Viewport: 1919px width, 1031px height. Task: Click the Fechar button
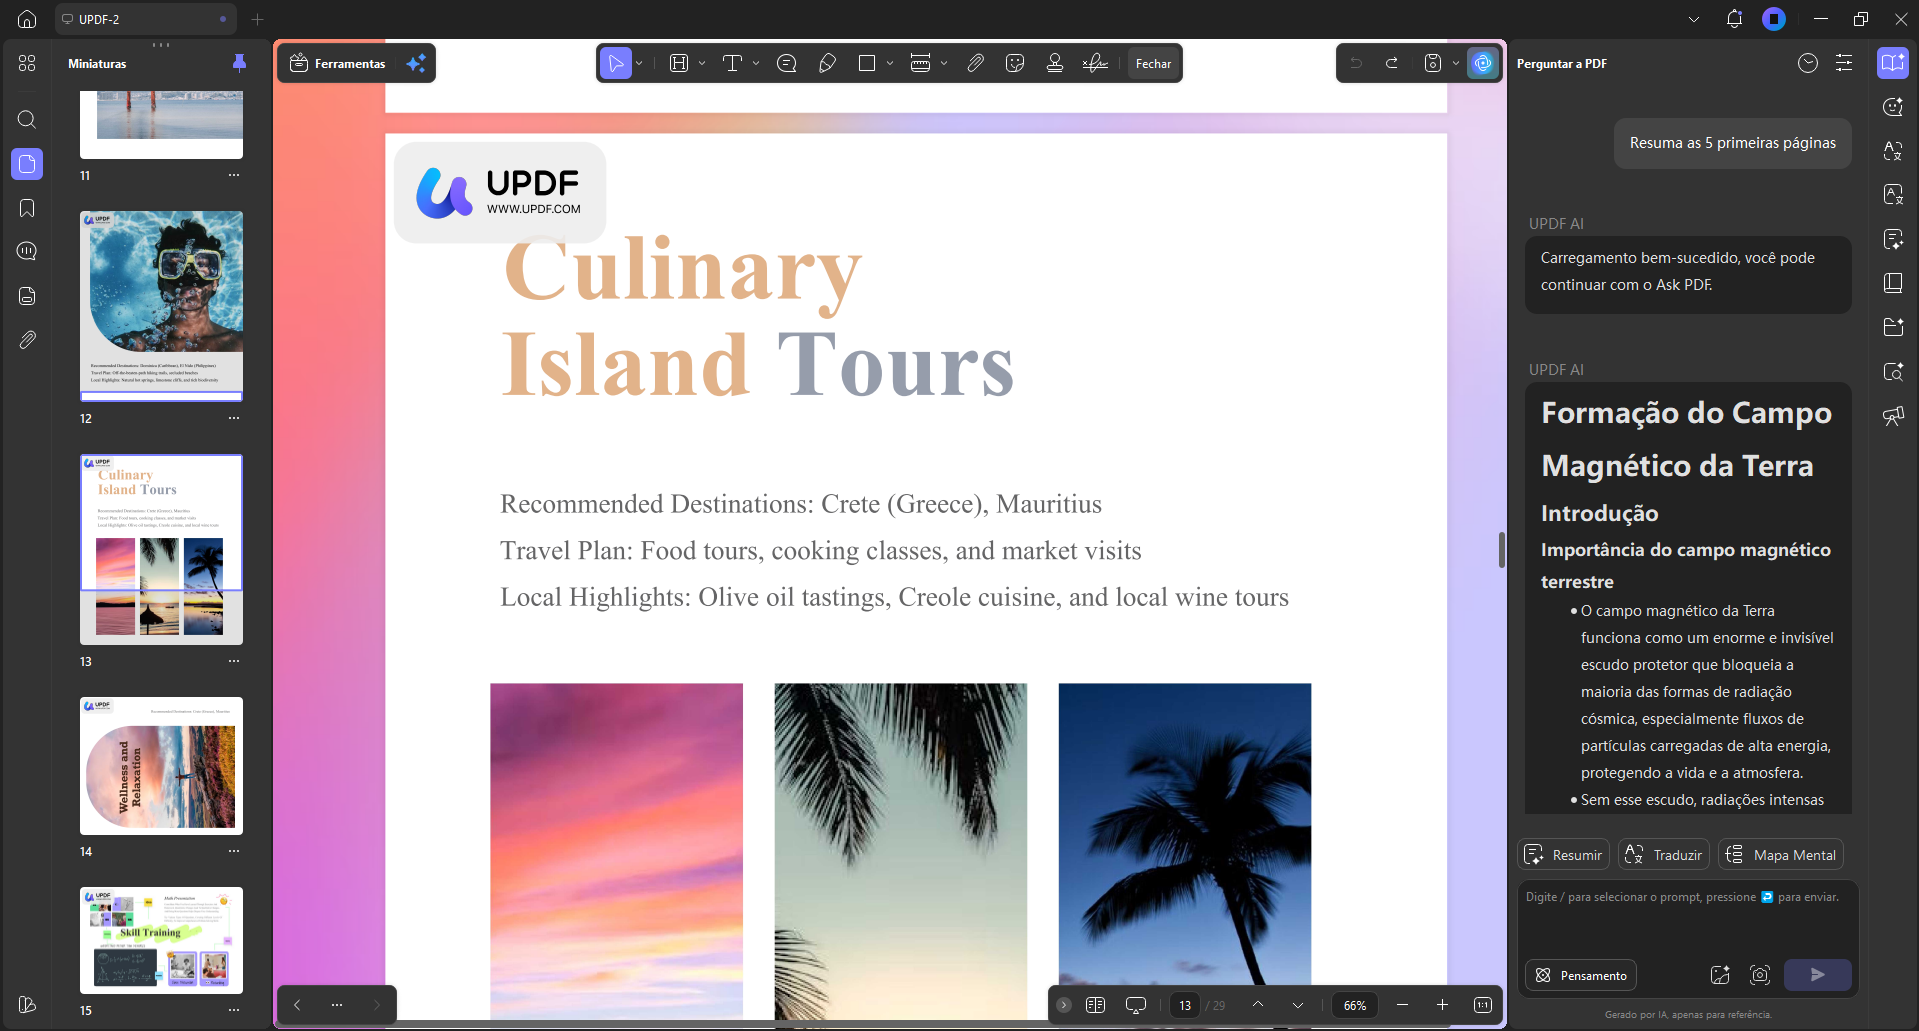(1153, 64)
